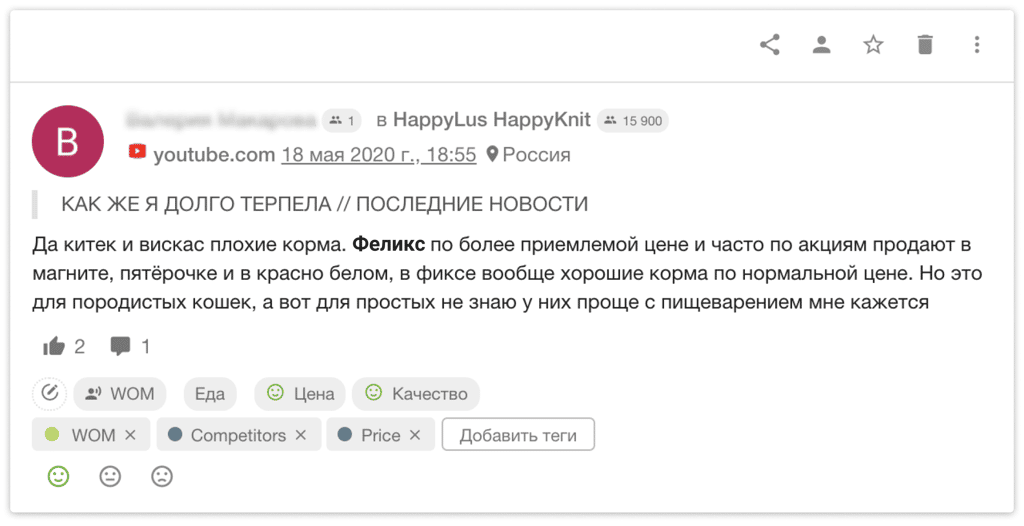Click the highlighted word Феликс
Viewport: 1024px width, 526px height.
[x=389, y=245]
